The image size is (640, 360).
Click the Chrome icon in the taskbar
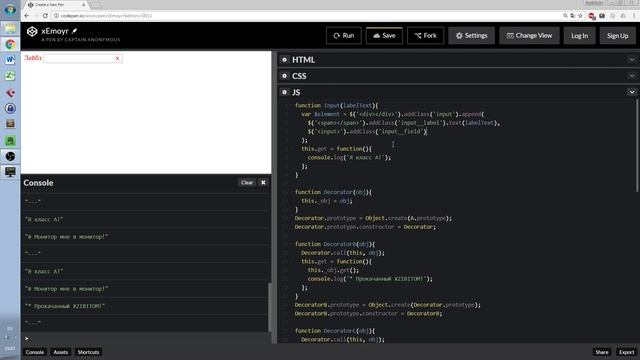(x=10, y=44)
